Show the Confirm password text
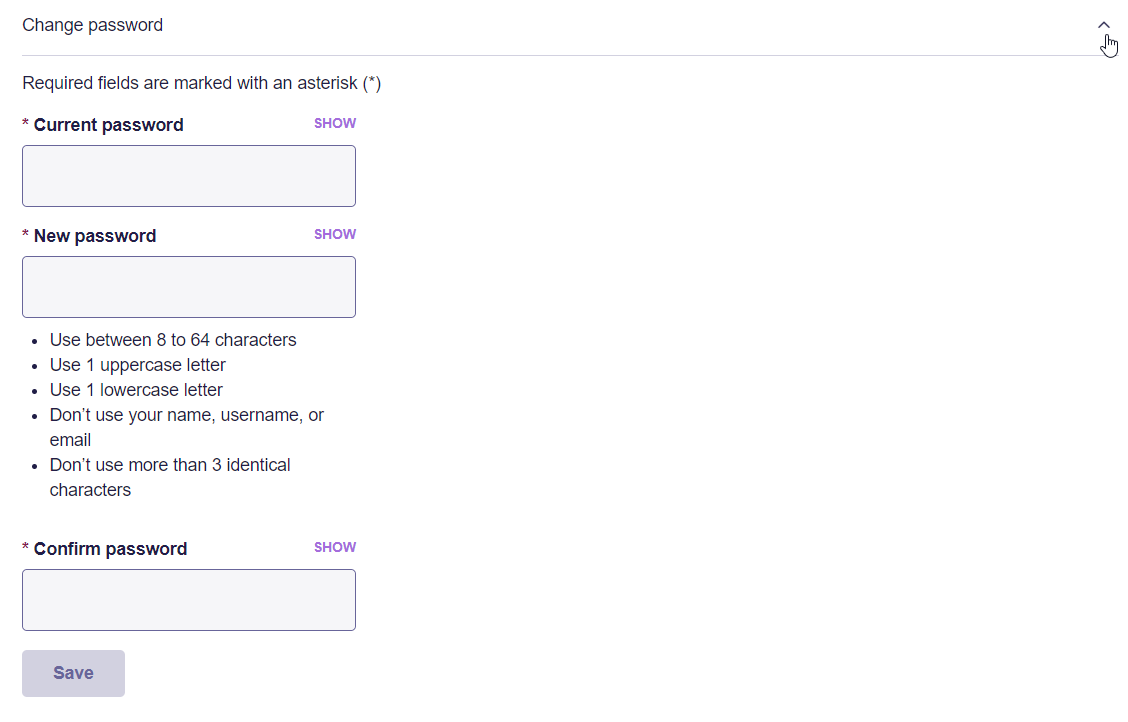Screen dimensions: 1128x722 (335, 547)
